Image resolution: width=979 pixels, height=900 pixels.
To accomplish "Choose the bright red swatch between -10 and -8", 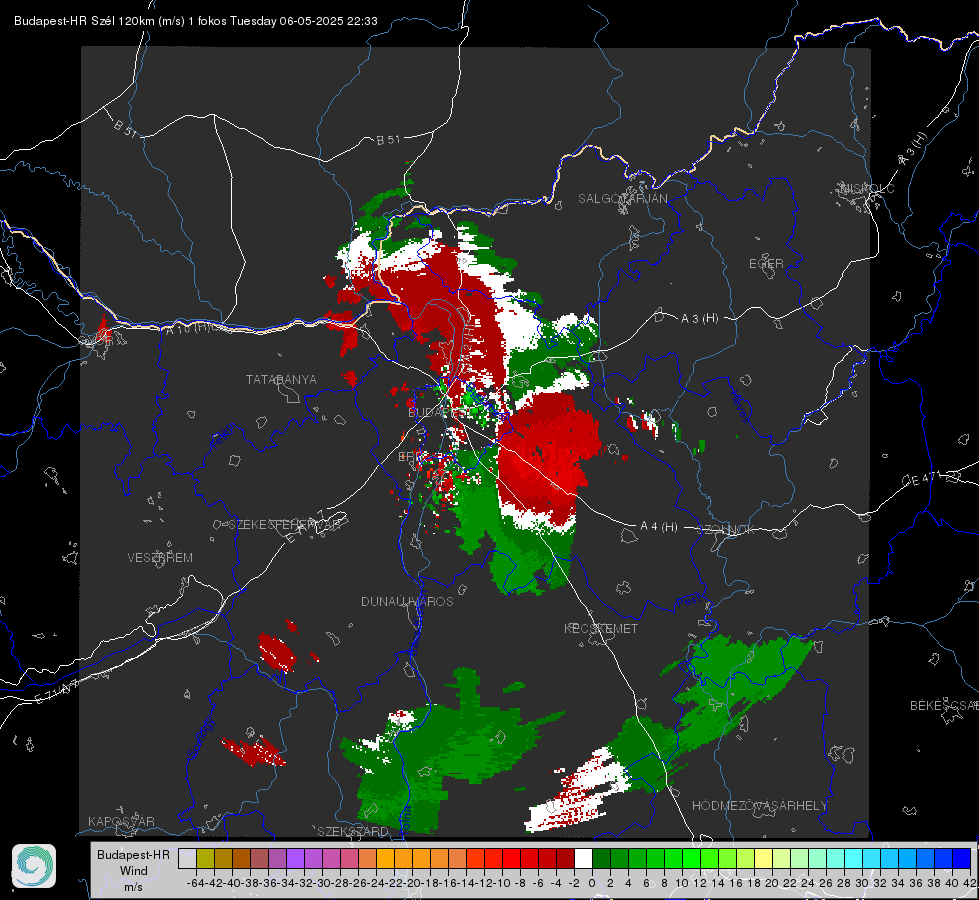I will coord(511,859).
